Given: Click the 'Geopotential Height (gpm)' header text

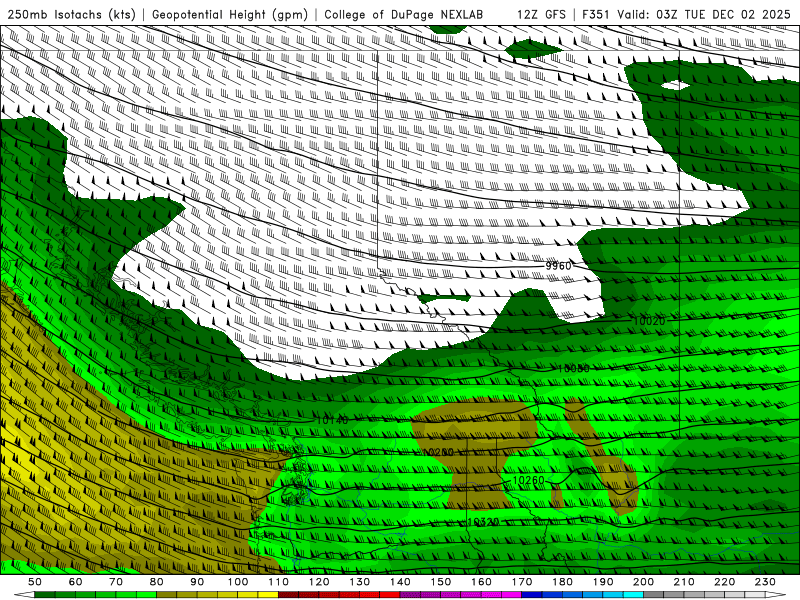Looking at the screenshot, I should (x=230, y=14).
